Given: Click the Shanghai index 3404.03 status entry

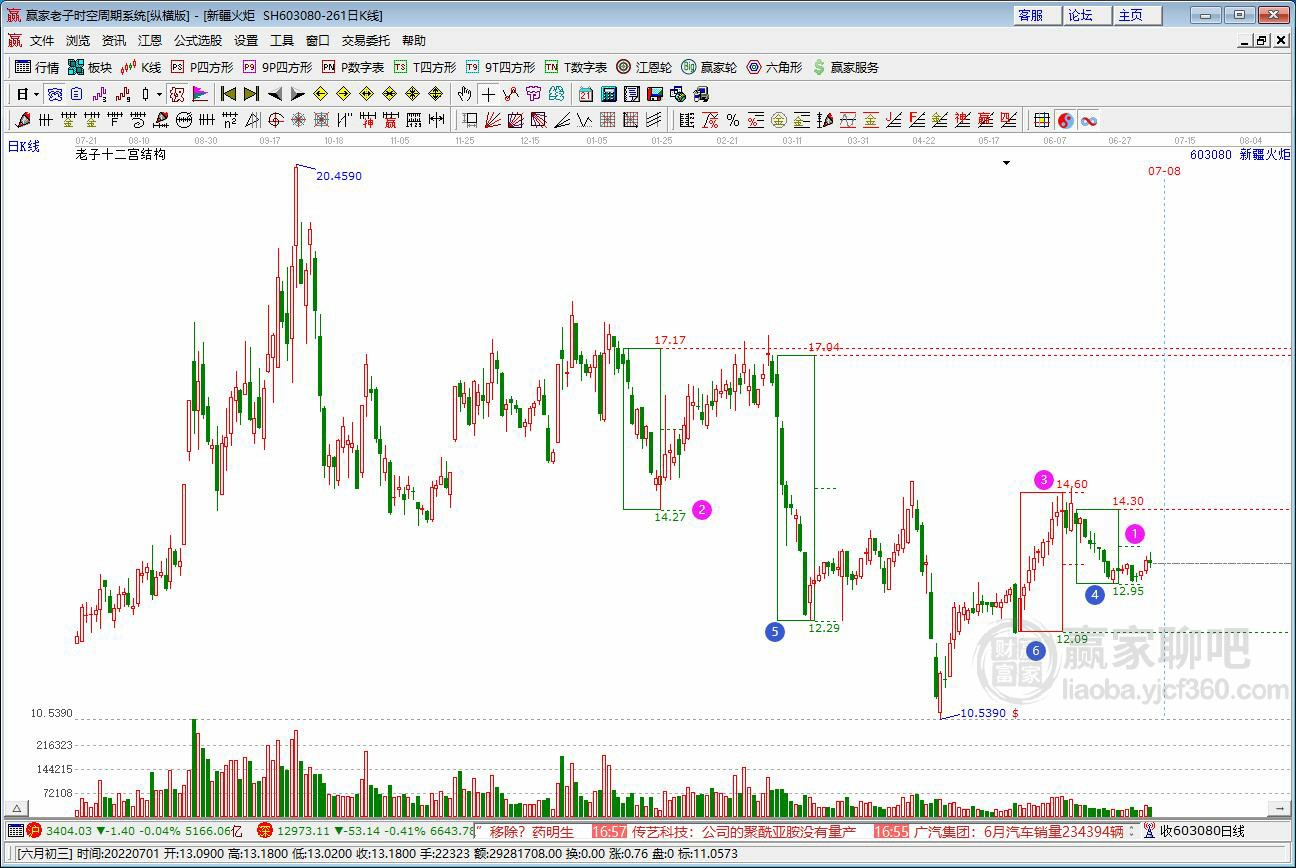Looking at the screenshot, I should click(136, 831).
